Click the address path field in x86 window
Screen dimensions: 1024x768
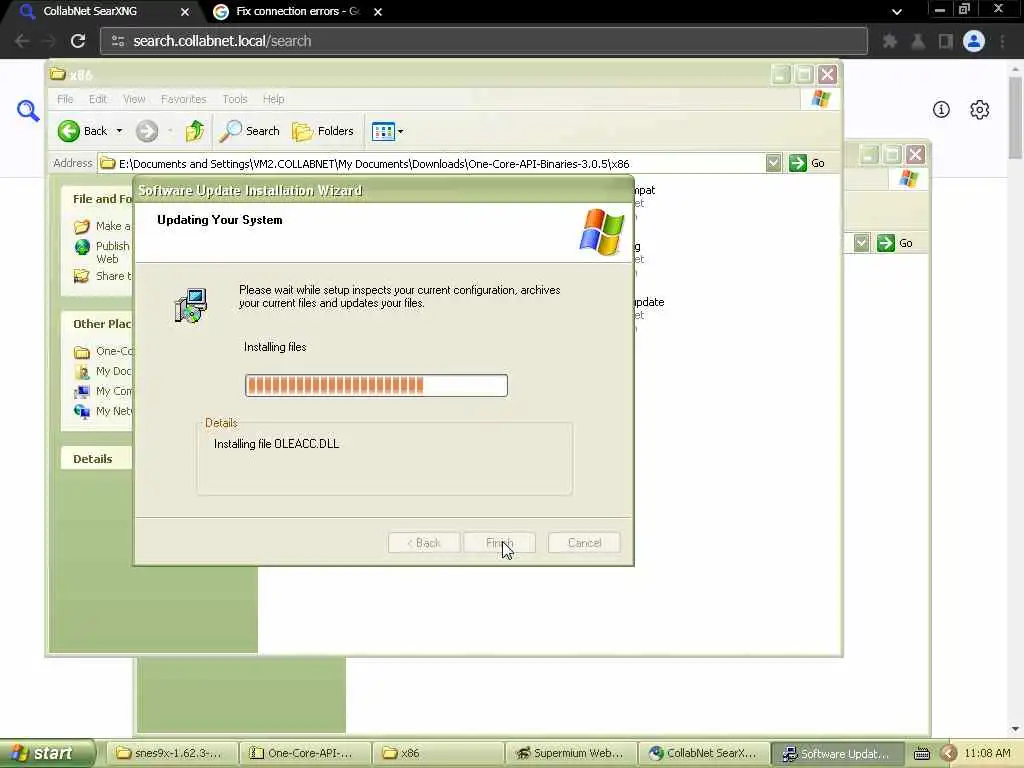(x=431, y=163)
